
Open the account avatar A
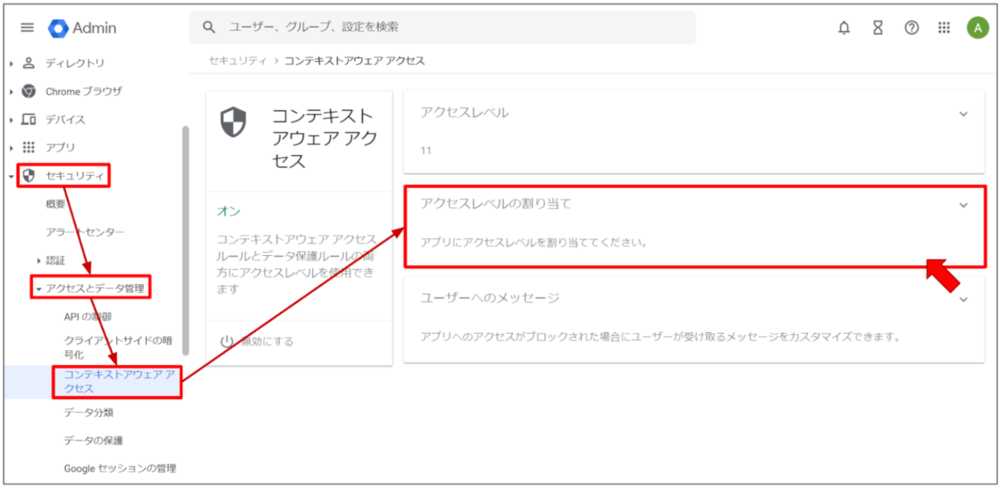click(978, 27)
